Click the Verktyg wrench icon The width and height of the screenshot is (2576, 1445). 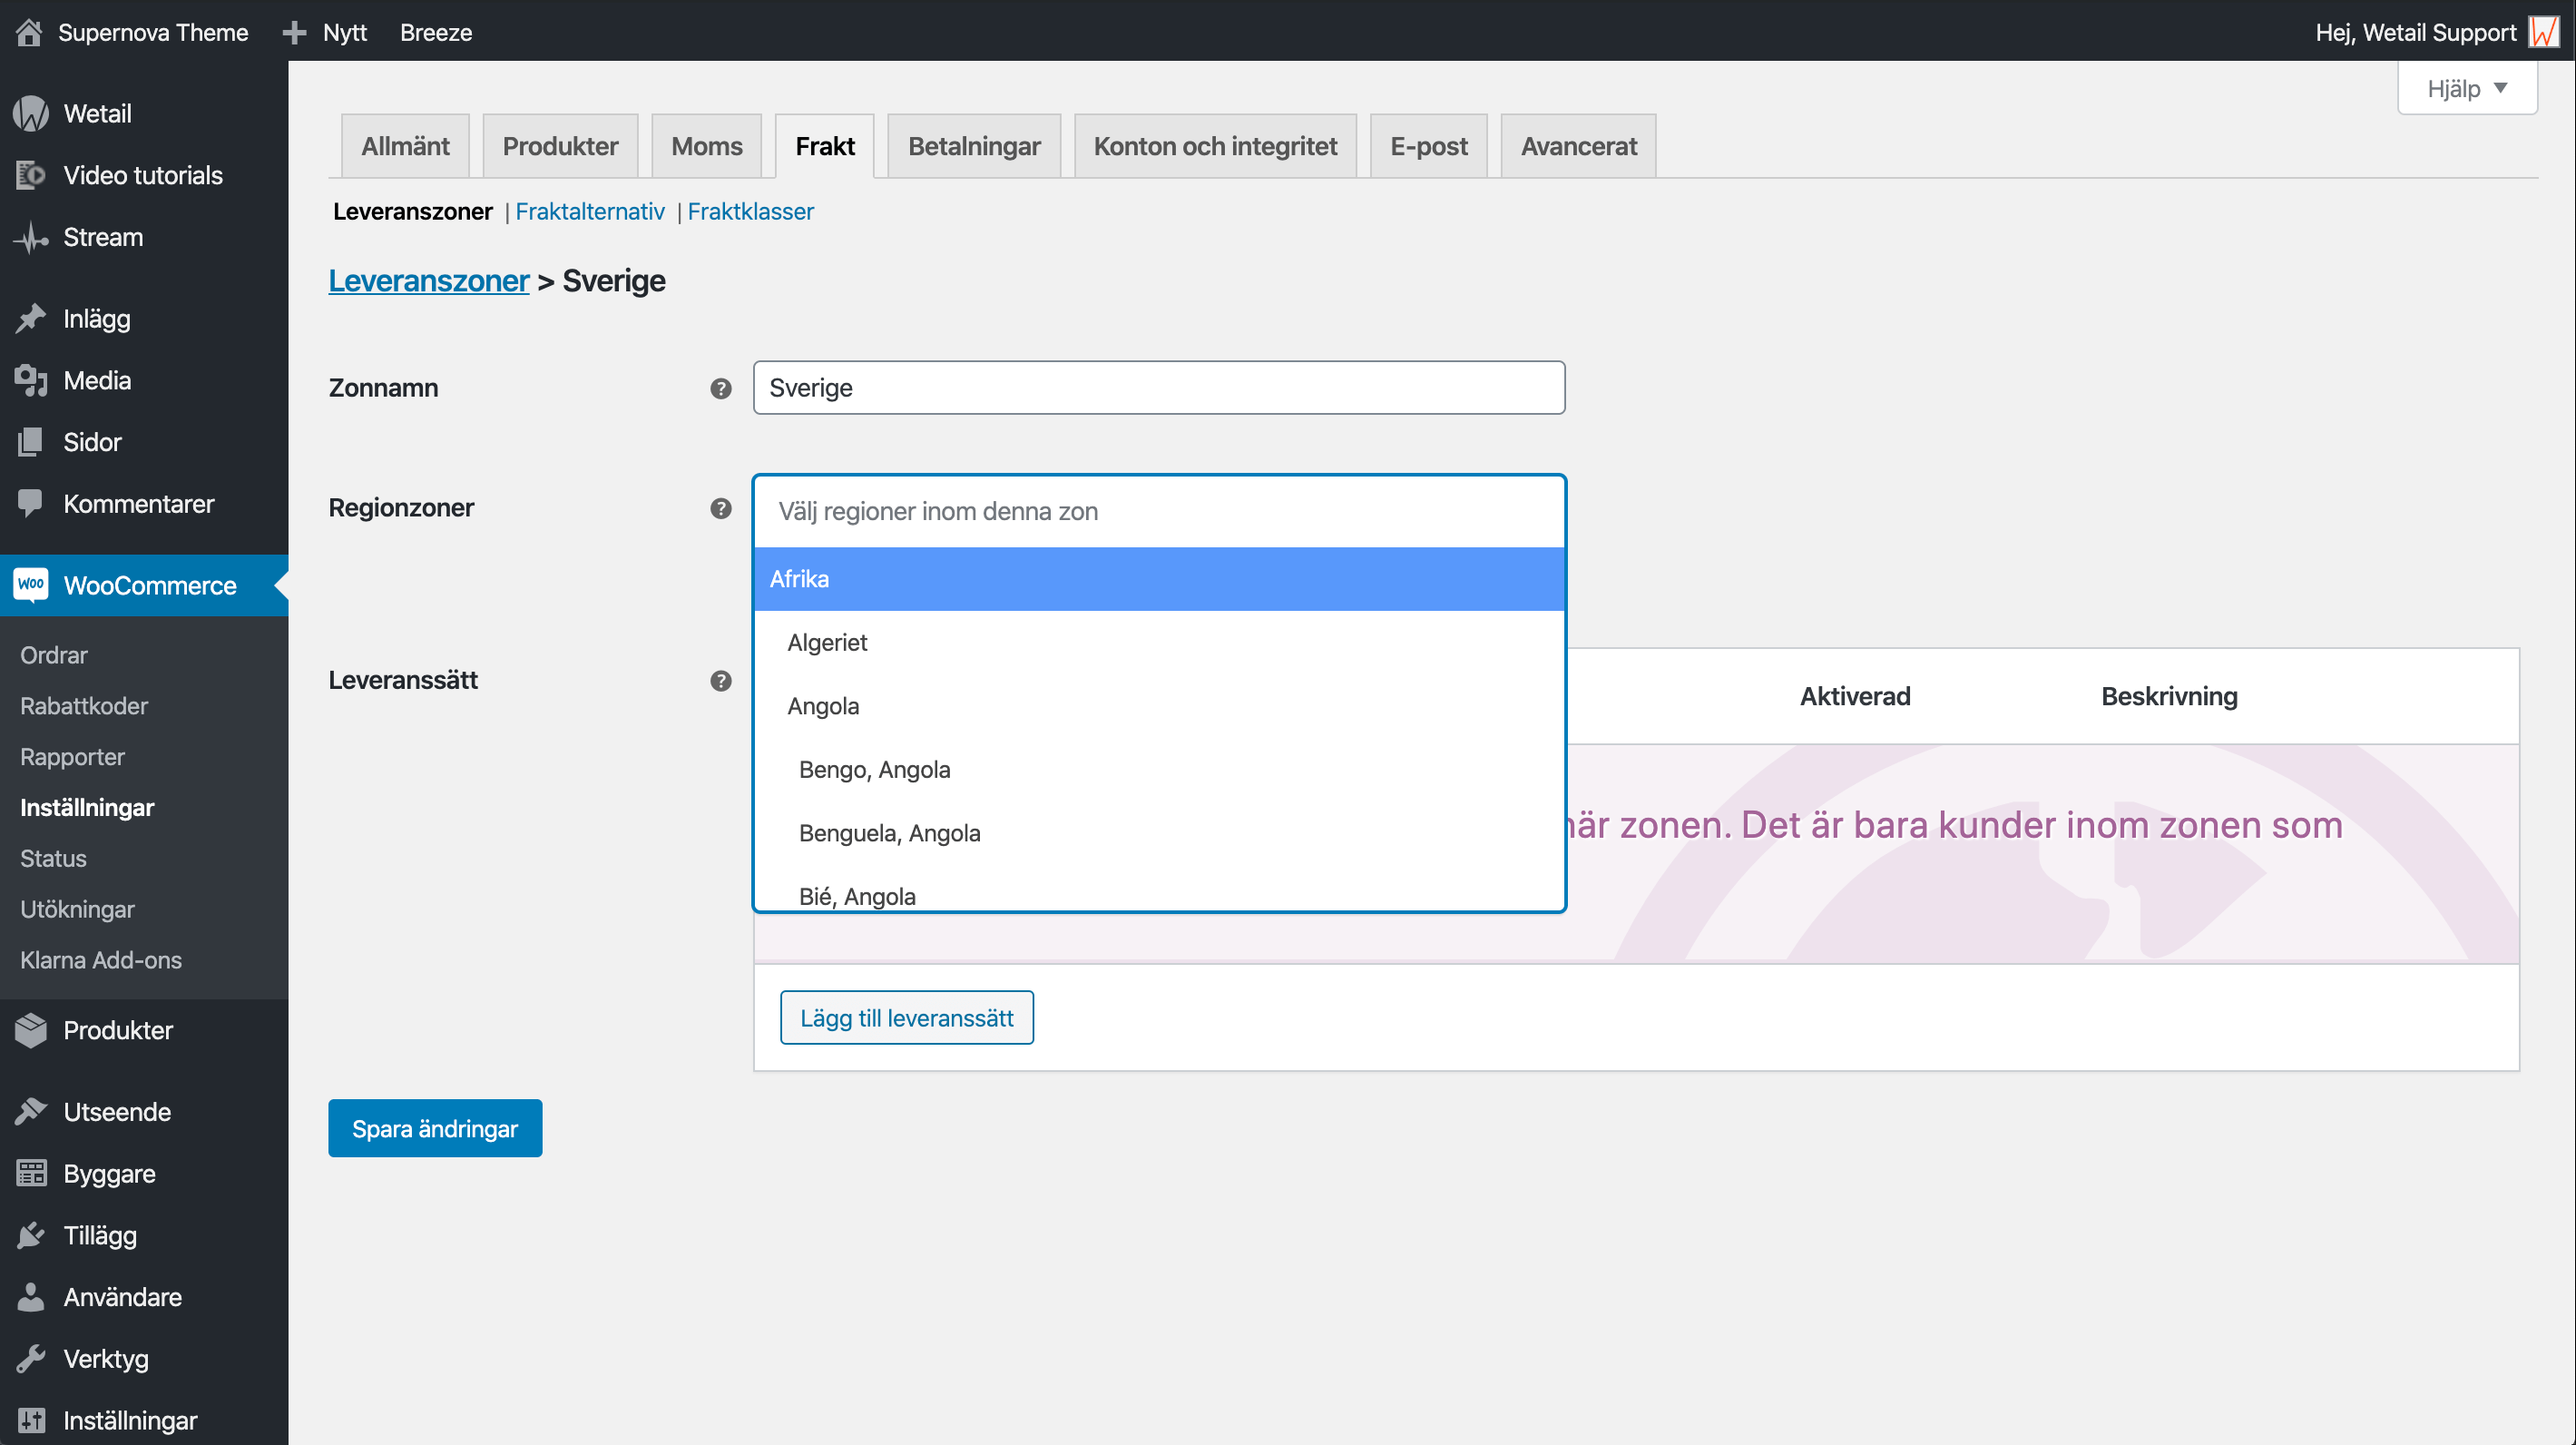click(31, 1358)
